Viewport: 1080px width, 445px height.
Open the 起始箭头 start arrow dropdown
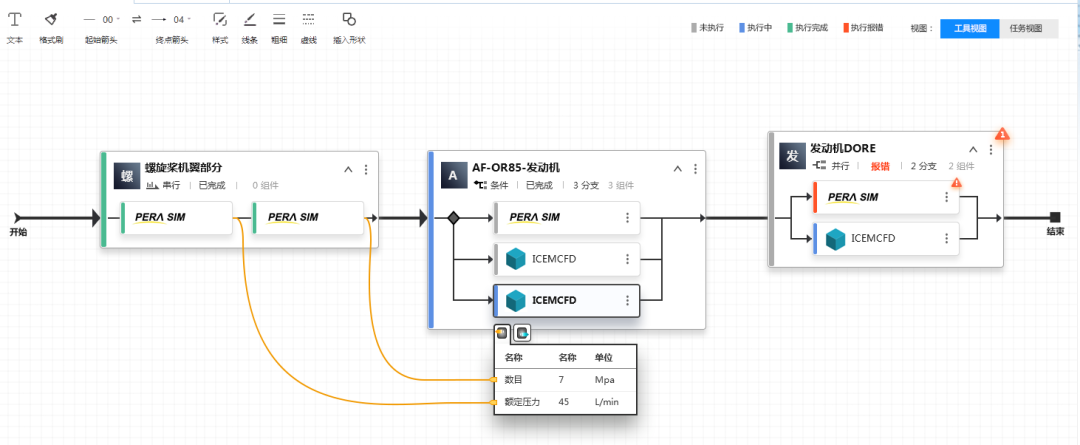click(101, 19)
